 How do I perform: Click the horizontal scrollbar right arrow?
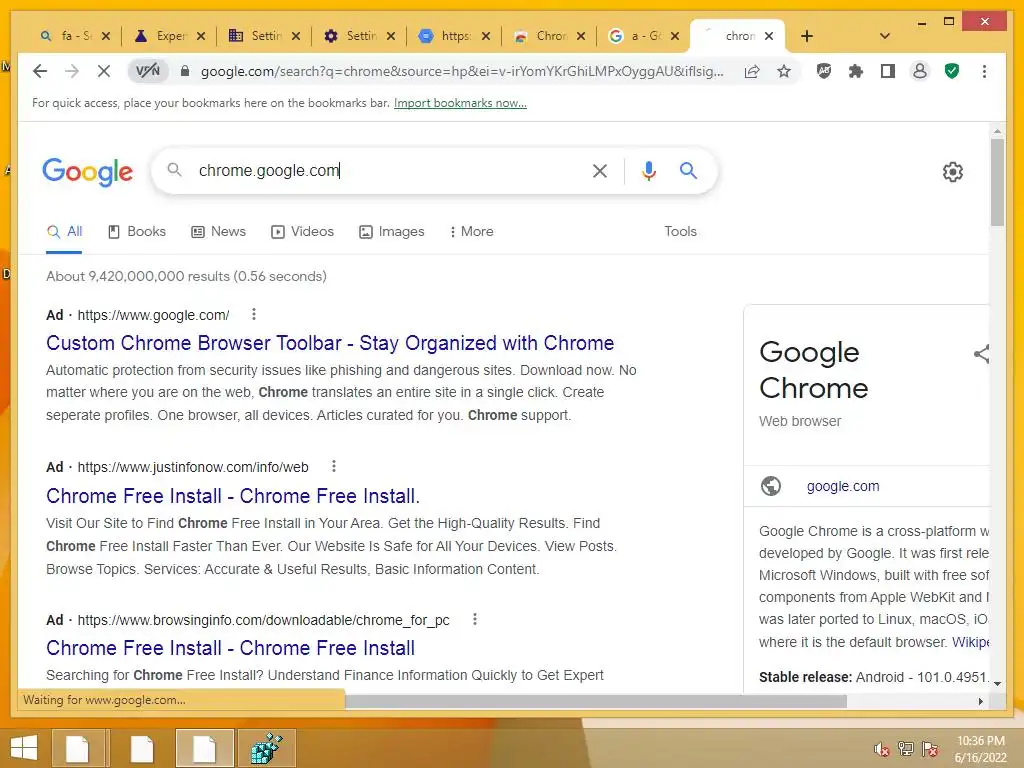(x=980, y=701)
